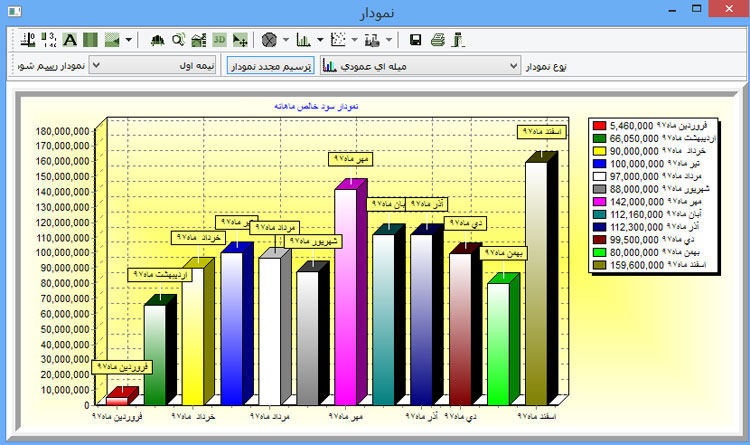Viewport: 750px width, 445px height.
Task: Click the point labels '3,1' icon
Action: coord(49,40)
